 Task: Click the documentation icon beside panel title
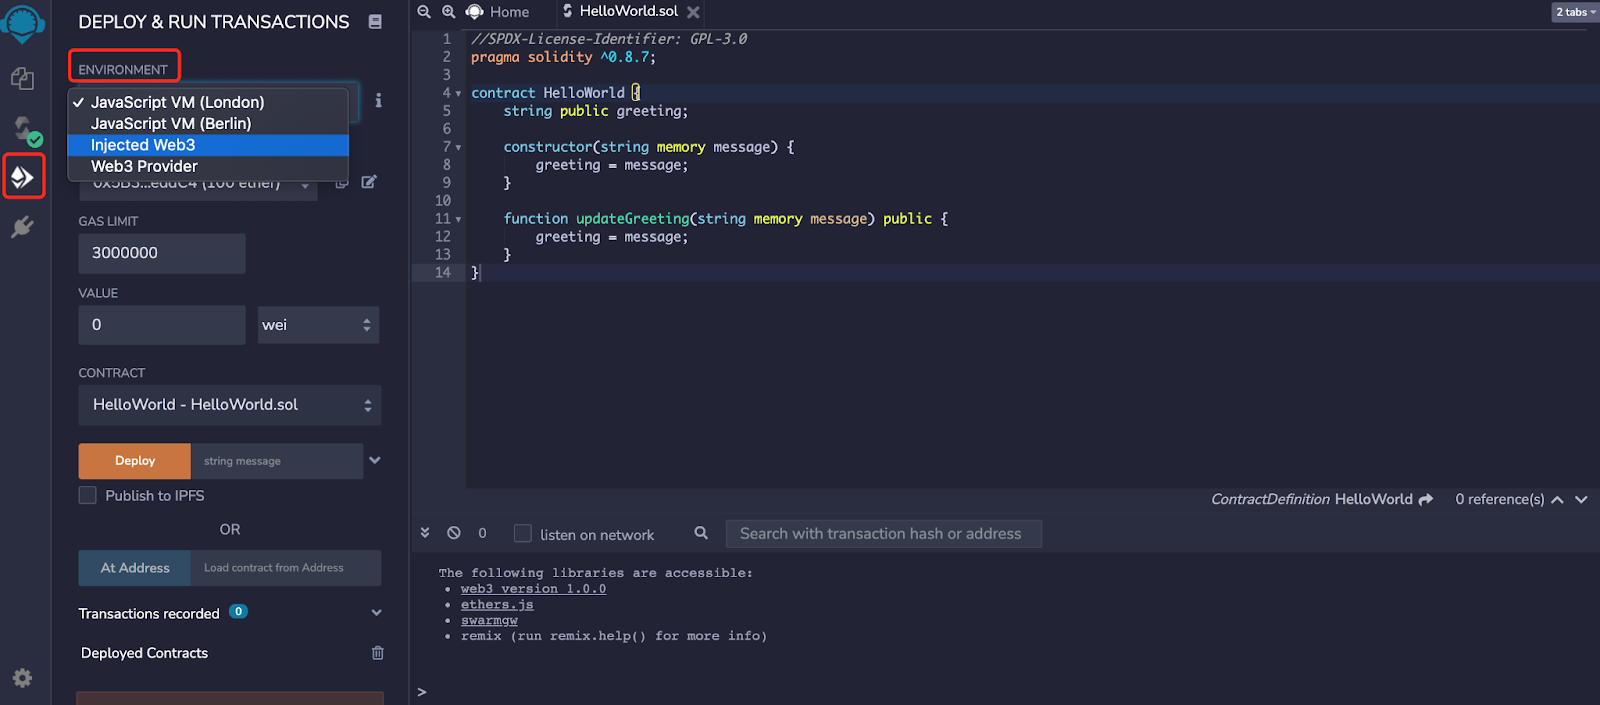[x=375, y=22]
